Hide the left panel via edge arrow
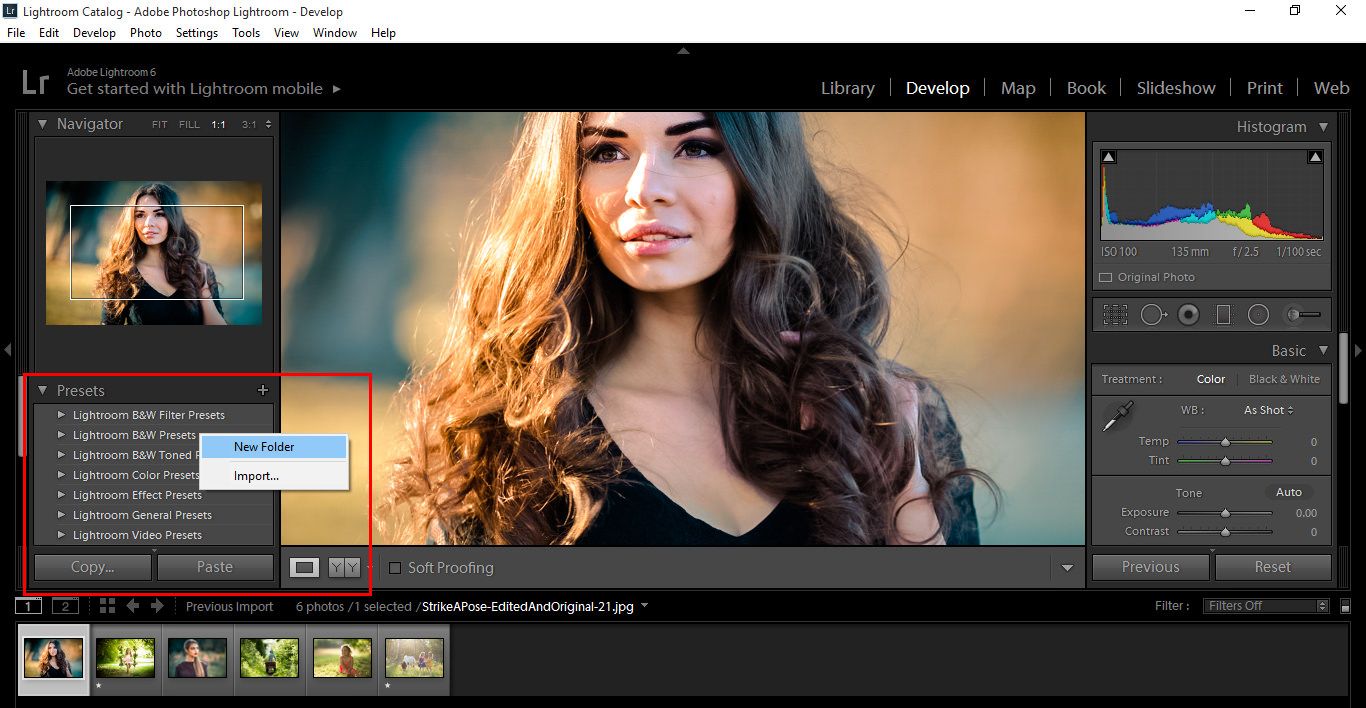 click(x=7, y=350)
